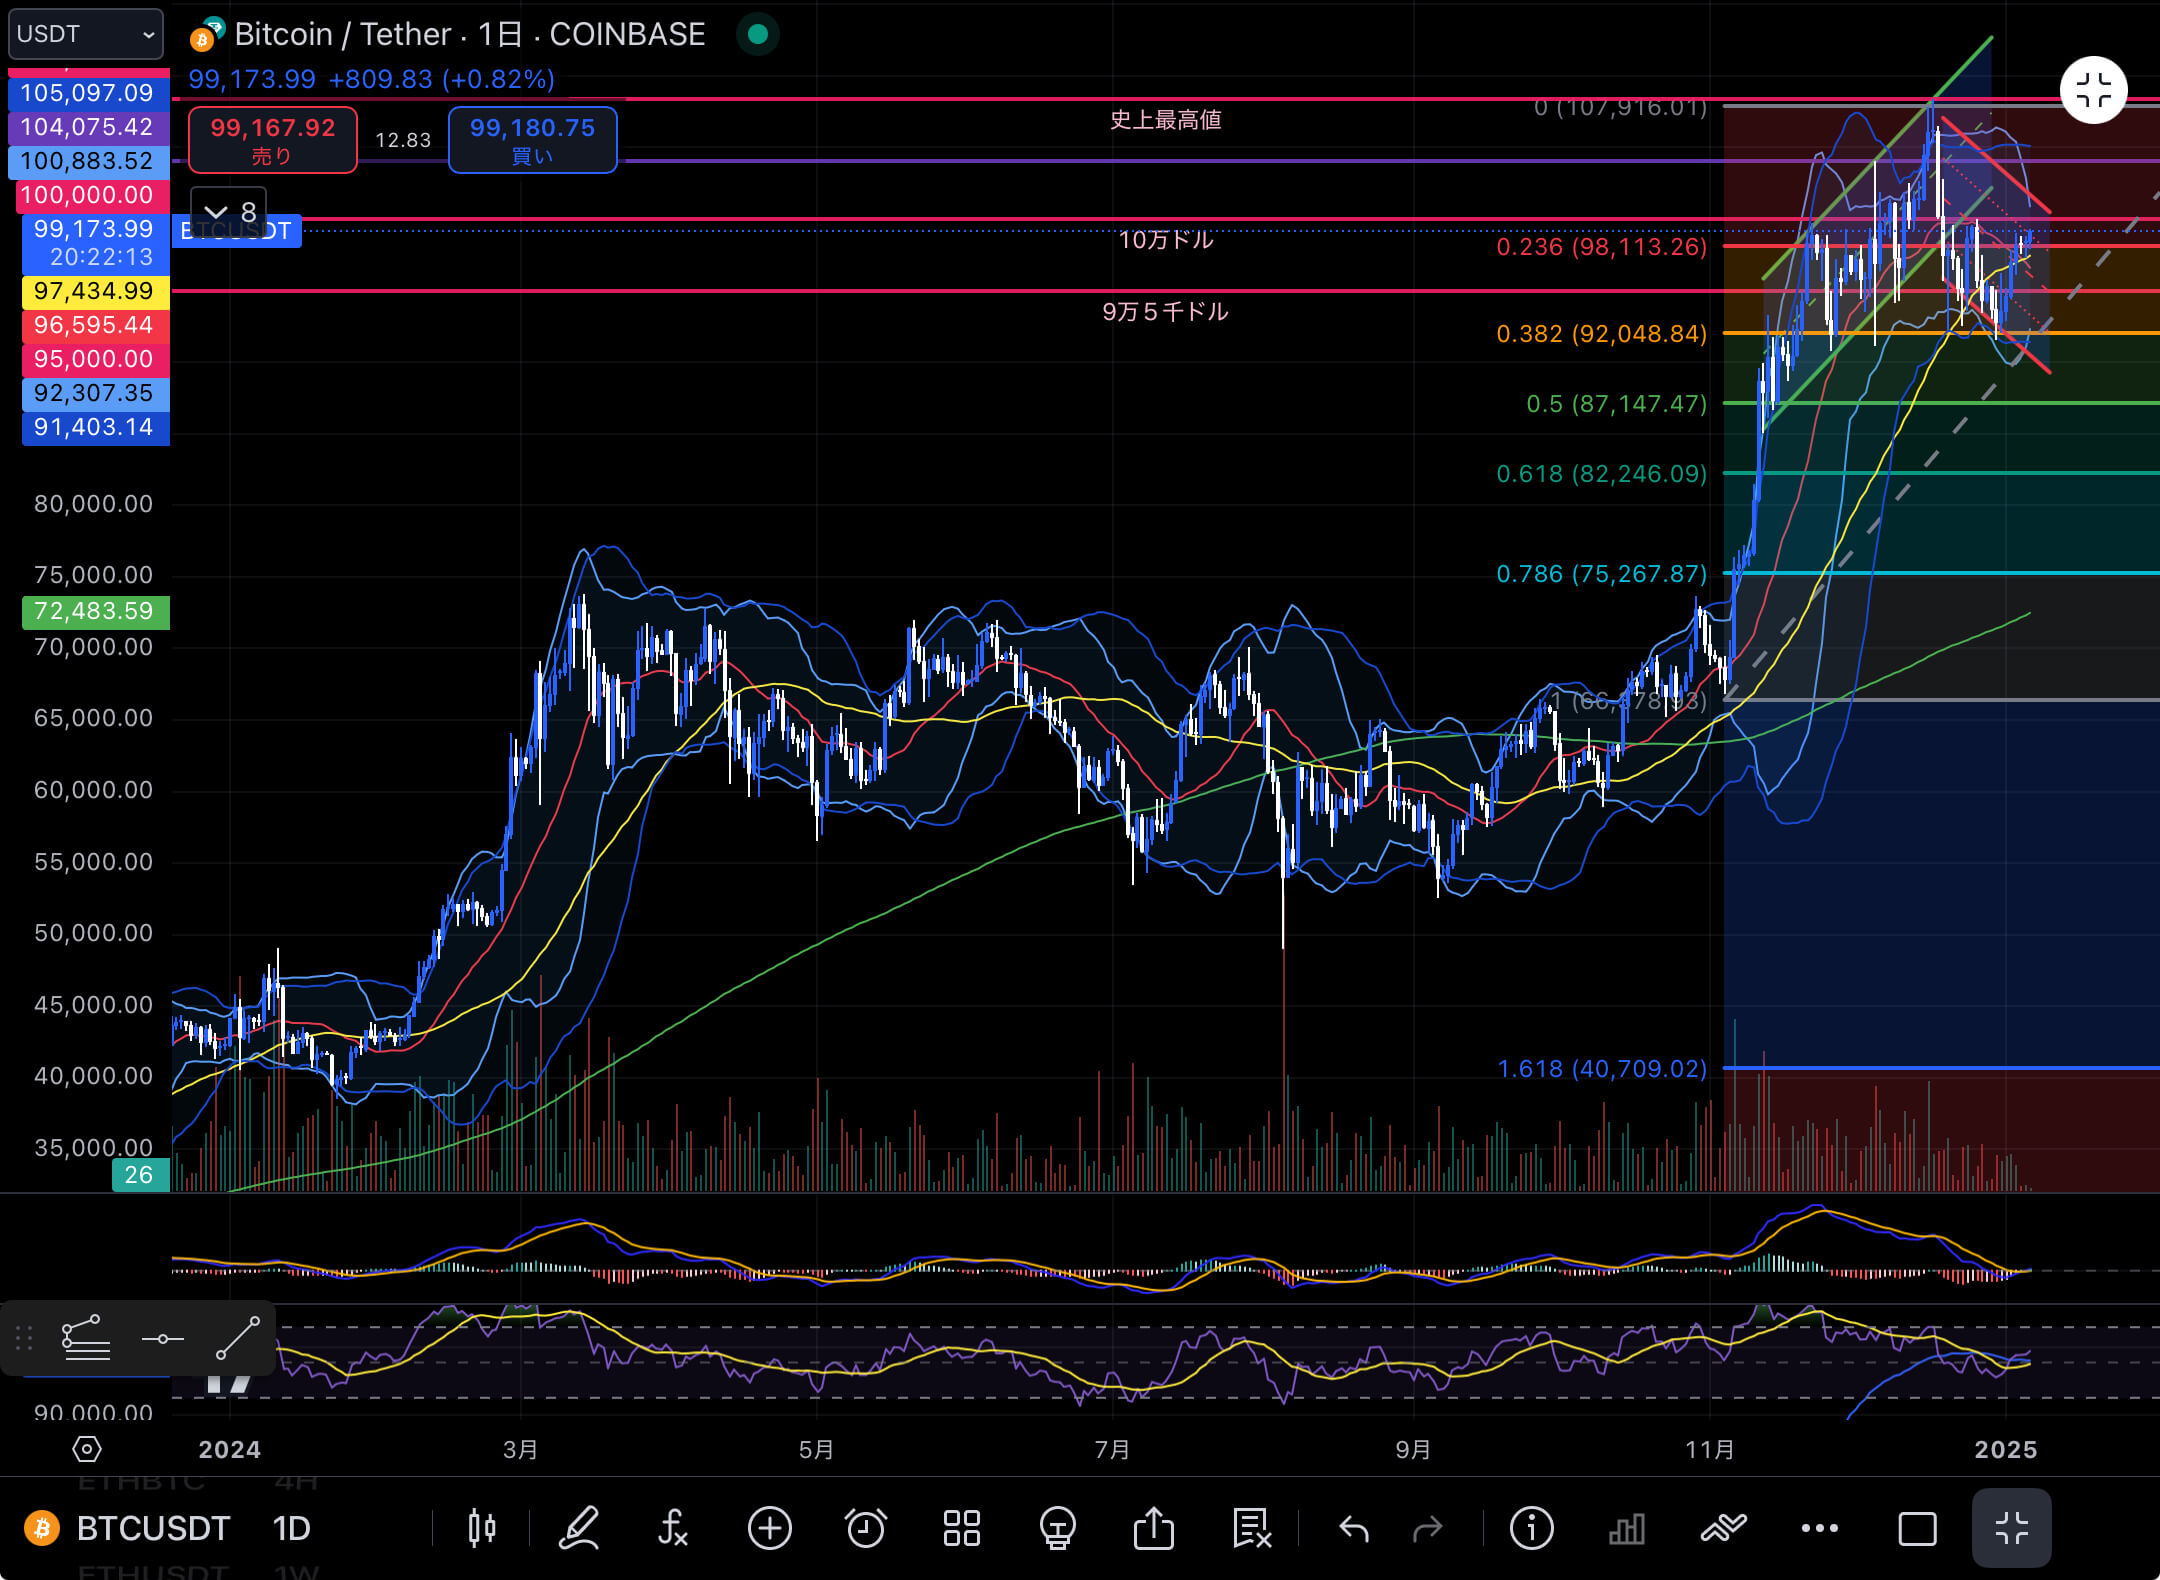Viewport: 2160px width, 1580px height.
Task: Open the notes remove icon
Action: tap(1250, 1528)
